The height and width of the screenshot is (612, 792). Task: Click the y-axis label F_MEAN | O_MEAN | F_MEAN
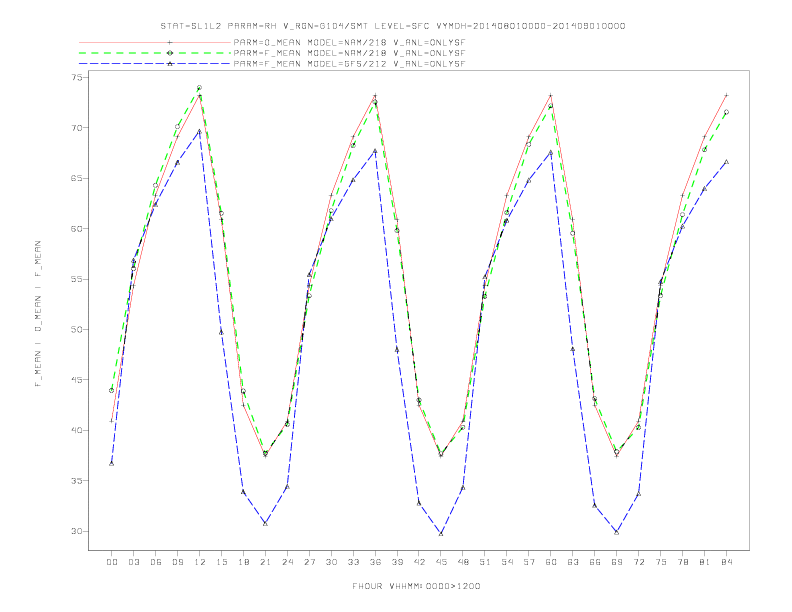[38, 314]
